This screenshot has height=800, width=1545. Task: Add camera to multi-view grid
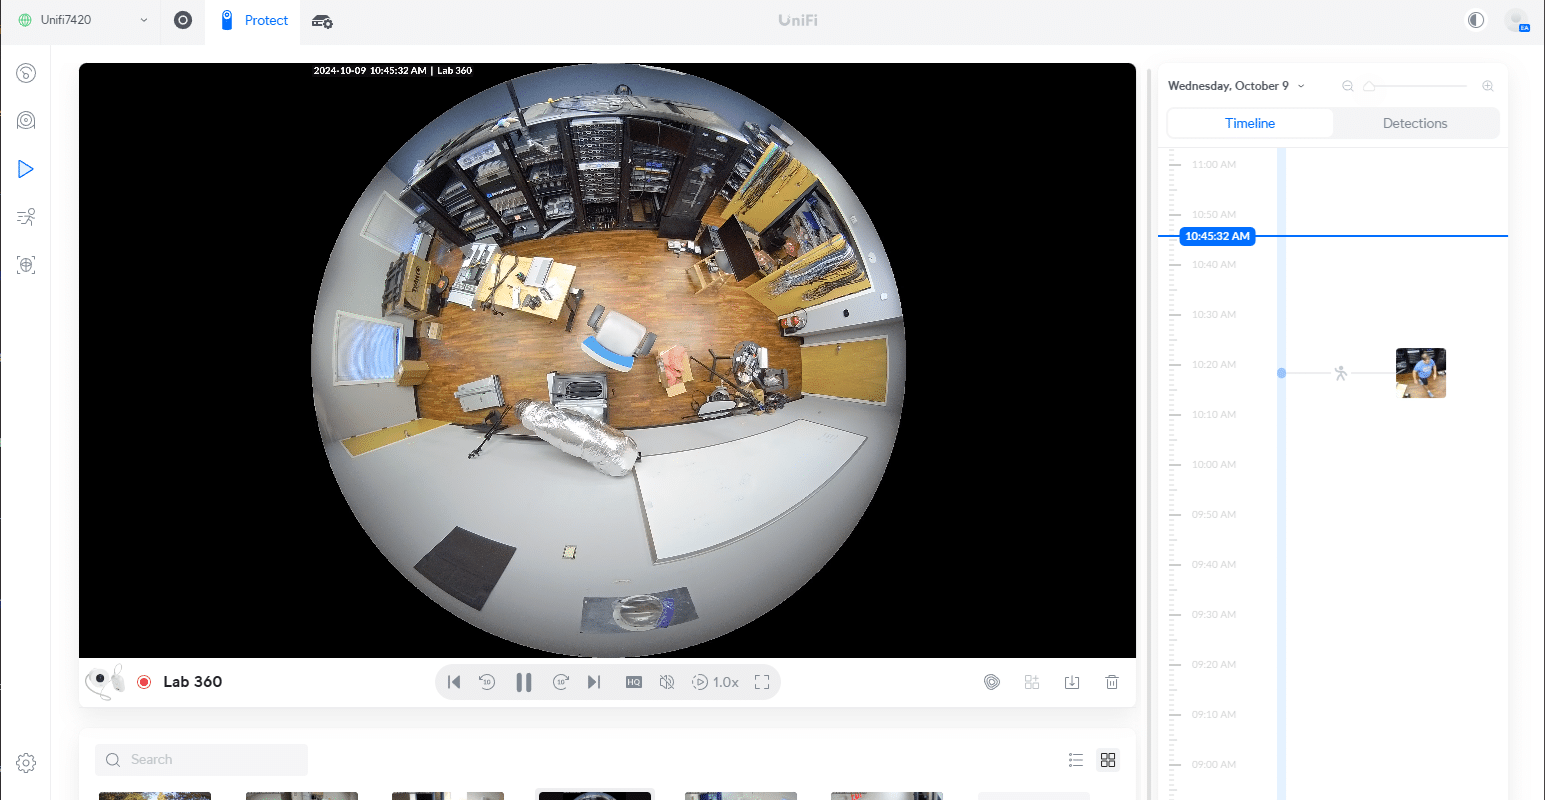tap(1032, 682)
